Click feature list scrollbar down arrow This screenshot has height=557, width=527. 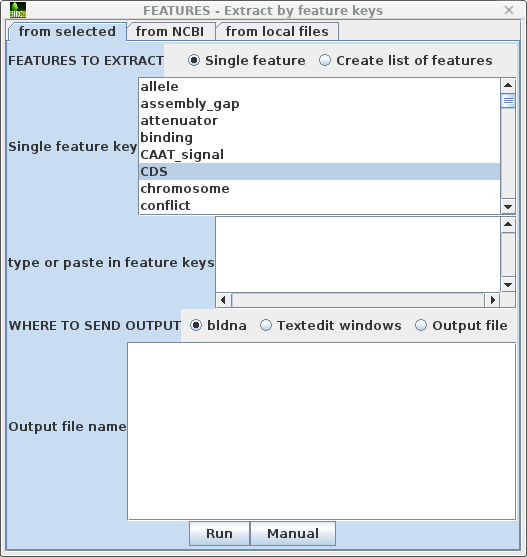[x=508, y=207]
